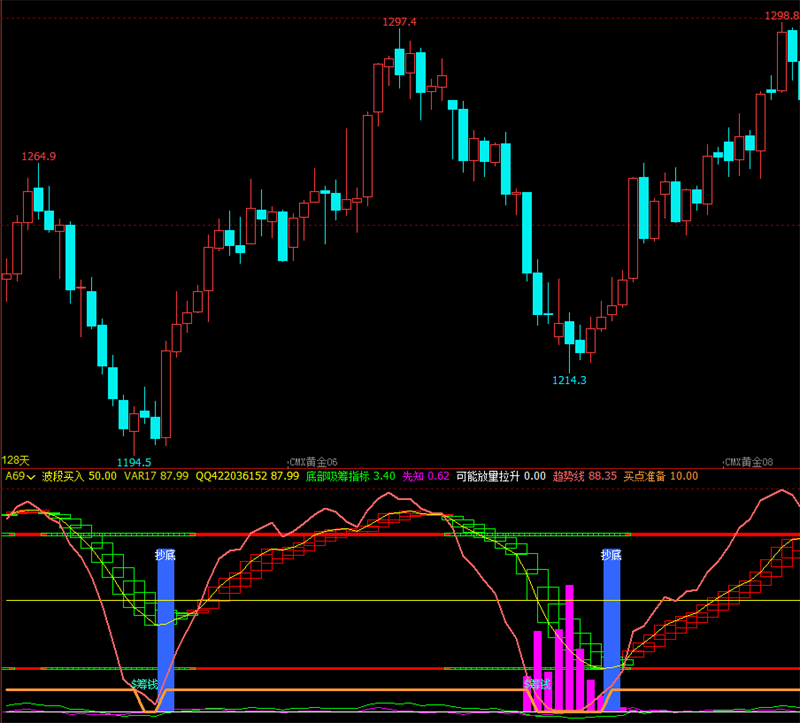This screenshot has width=800, height=723.
Task: Click the 1214.3 low price label
Action: pyautogui.click(x=569, y=380)
